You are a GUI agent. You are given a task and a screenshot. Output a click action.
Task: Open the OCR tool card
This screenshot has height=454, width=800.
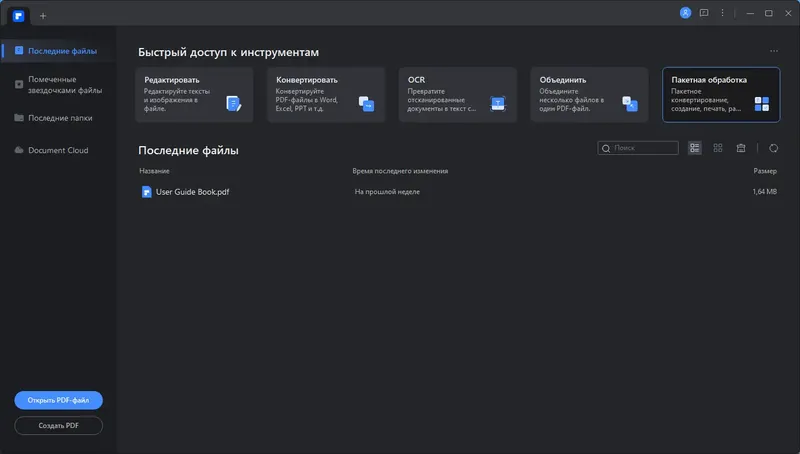tap(457, 95)
